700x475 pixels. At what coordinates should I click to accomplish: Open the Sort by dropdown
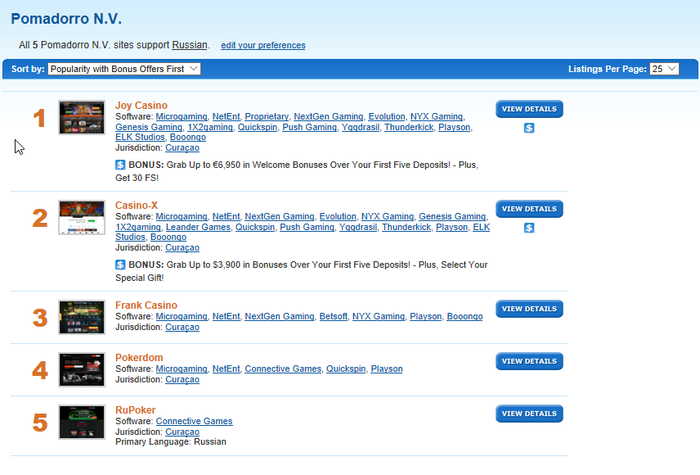tap(124, 69)
